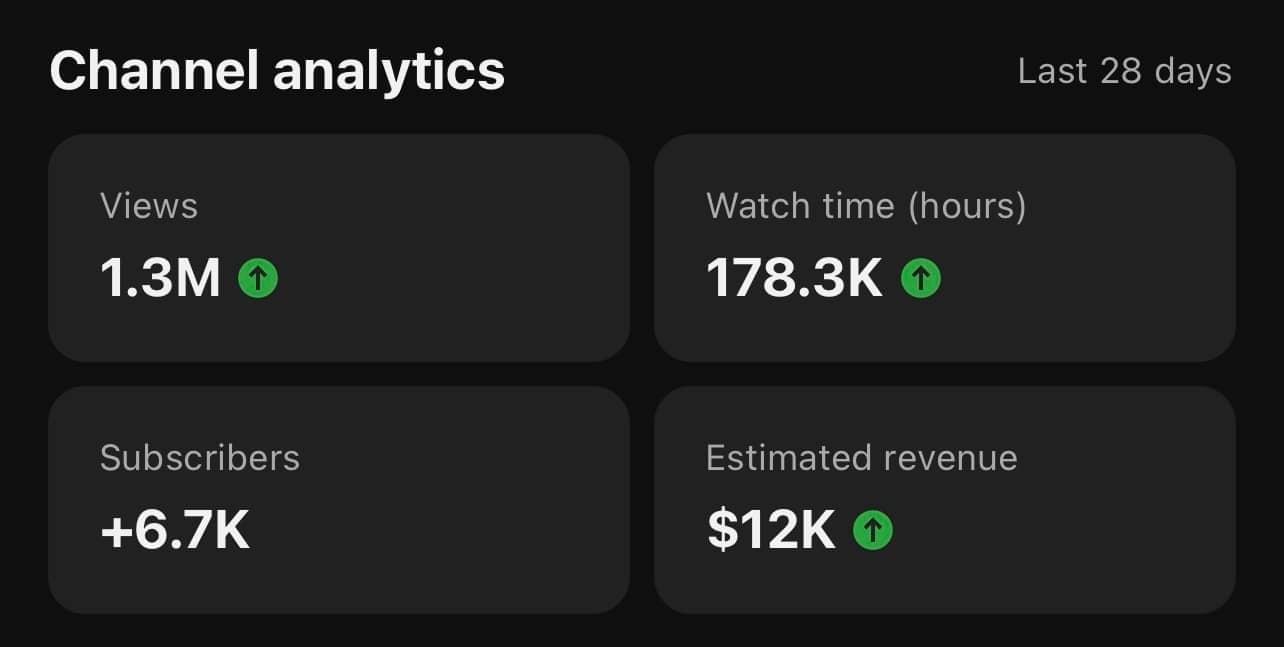Open the Estimated revenue card

945,500
